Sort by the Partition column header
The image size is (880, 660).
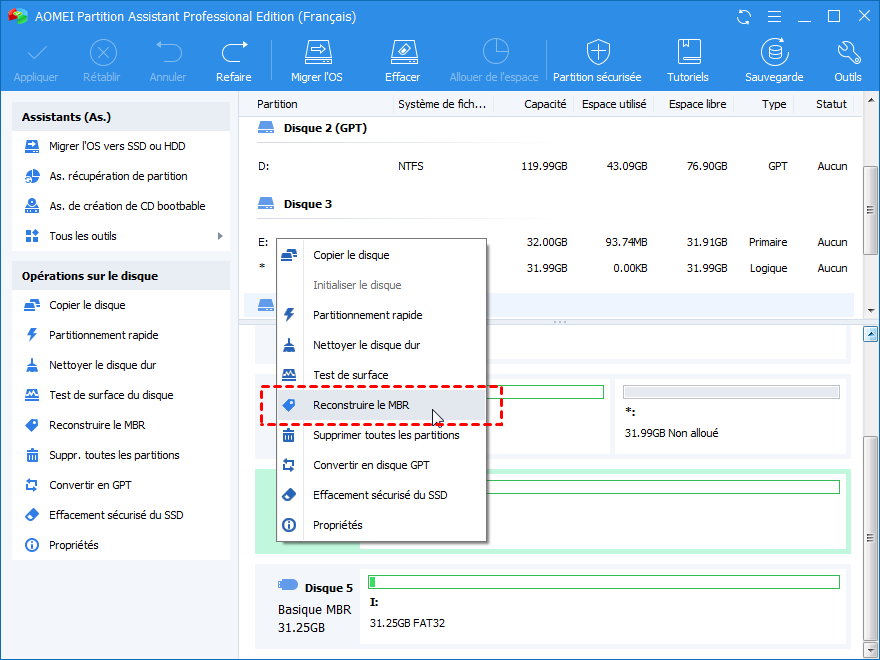(277, 104)
